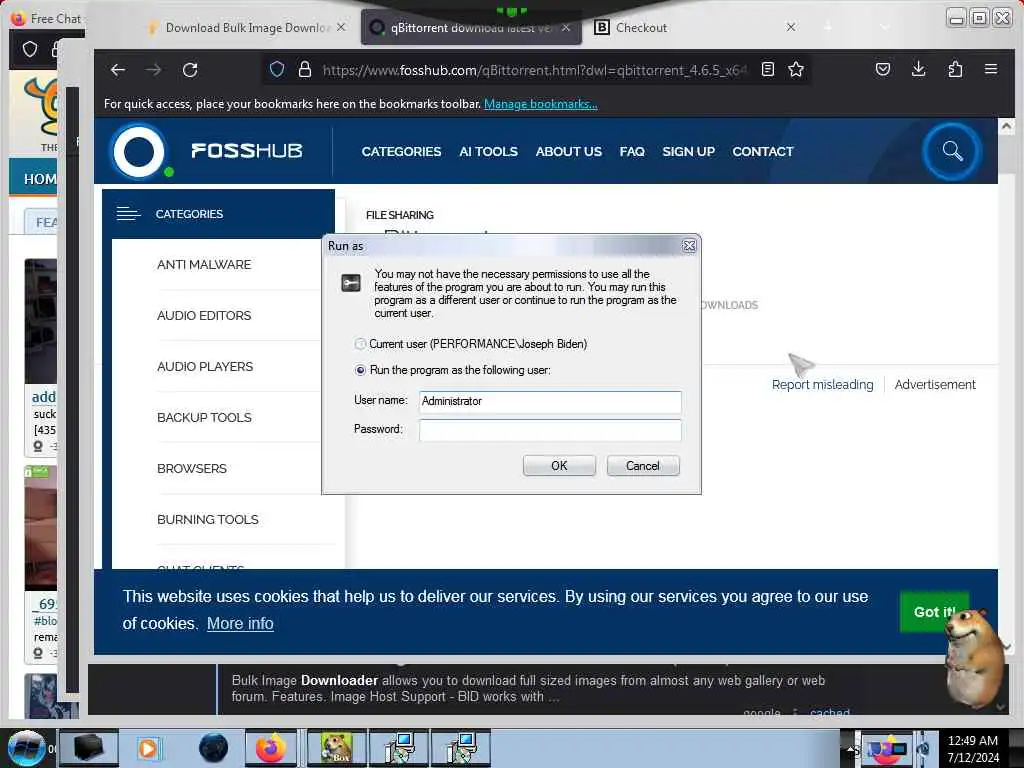The height and width of the screenshot is (768, 1024).
Task: Open BURNING TOOLS category
Action: [208, 519]
